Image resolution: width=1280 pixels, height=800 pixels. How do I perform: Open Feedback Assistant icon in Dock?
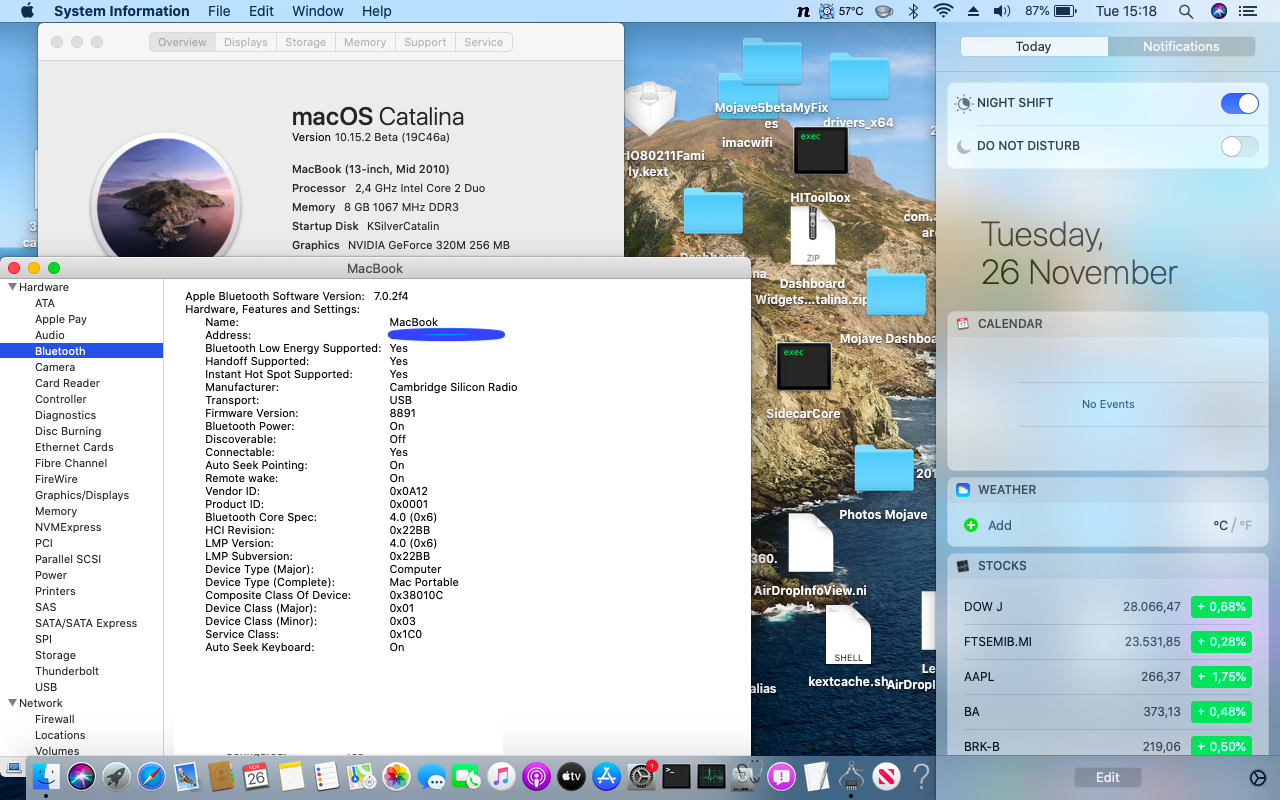[x=781, y=776]
